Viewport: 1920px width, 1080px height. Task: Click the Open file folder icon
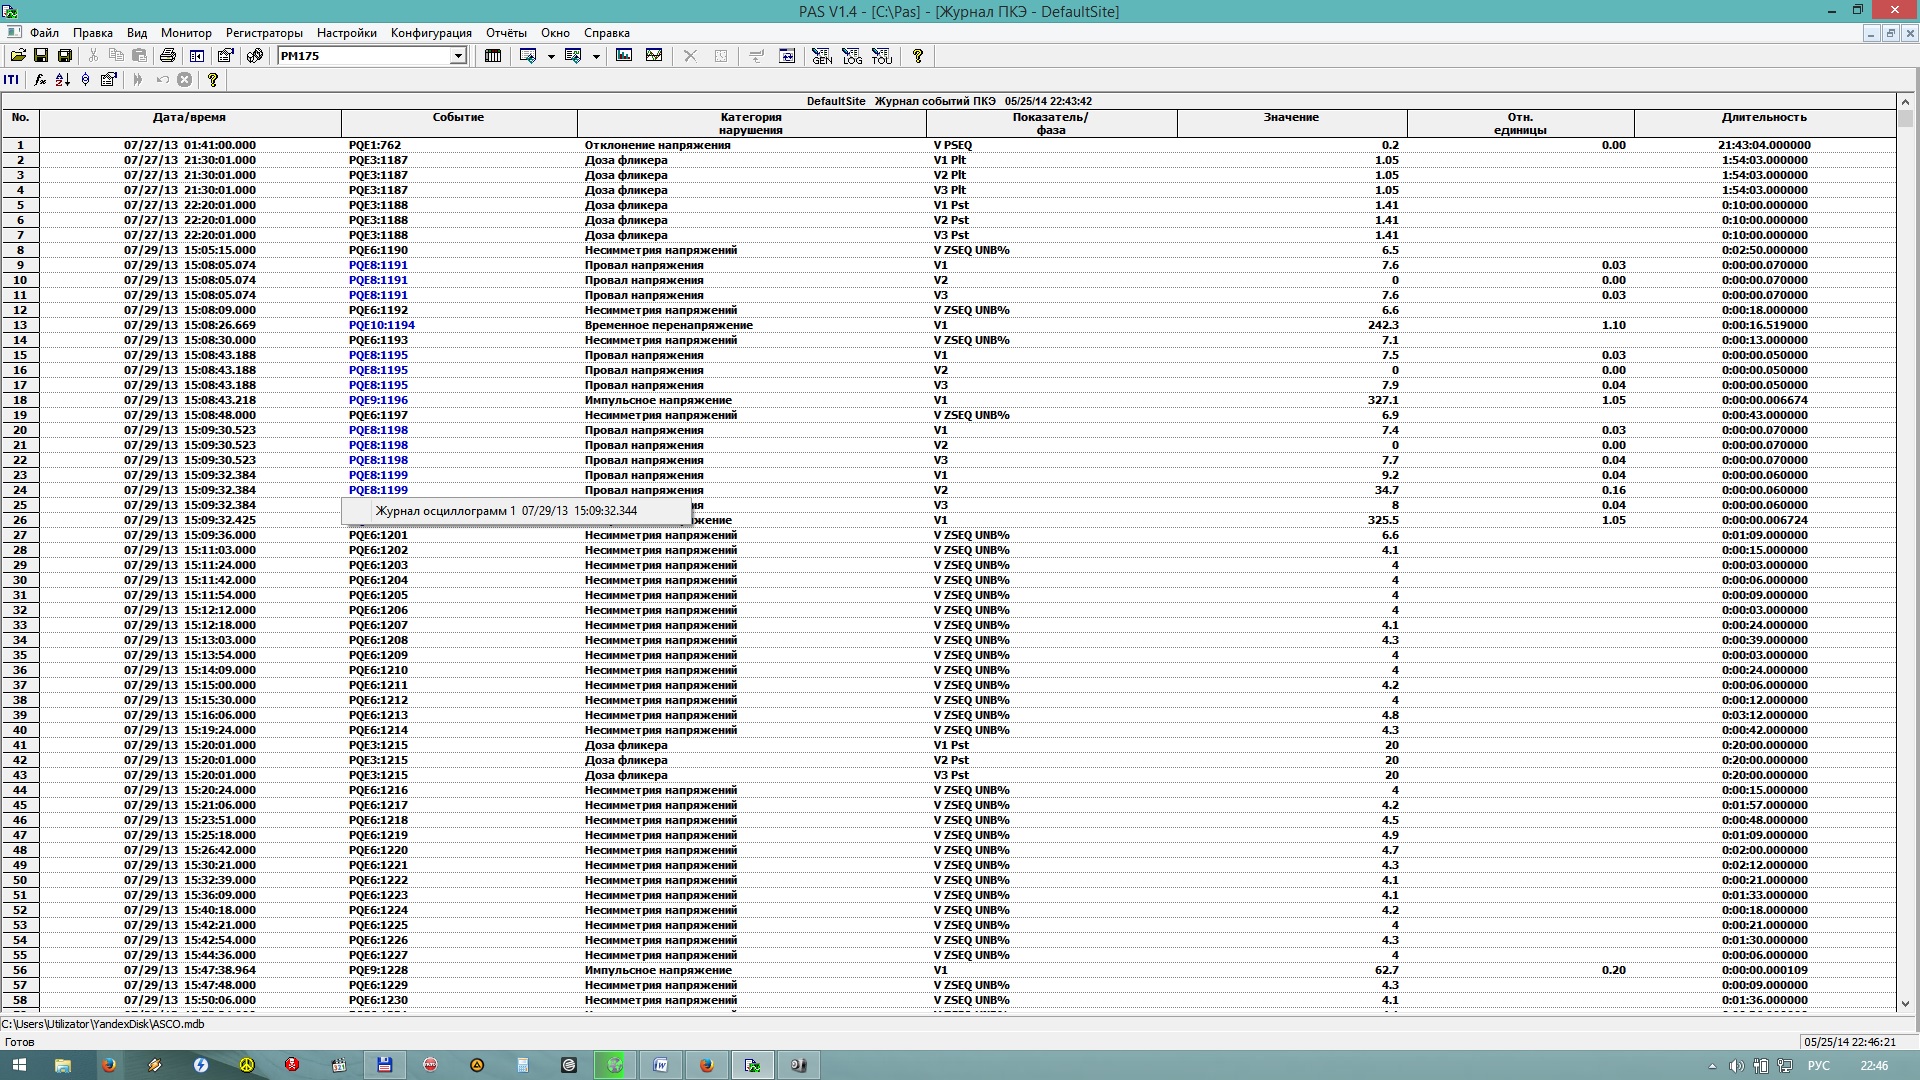(x=17, y=56)
